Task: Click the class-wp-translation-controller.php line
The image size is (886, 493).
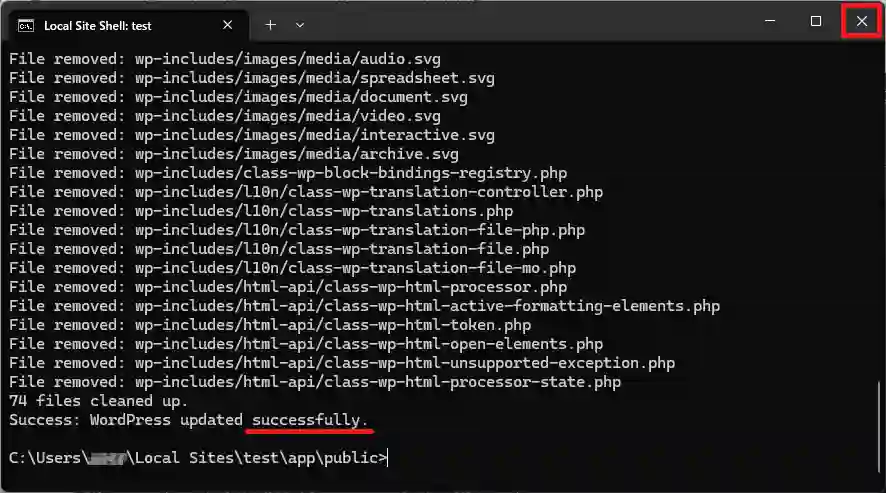Action: 305,192
